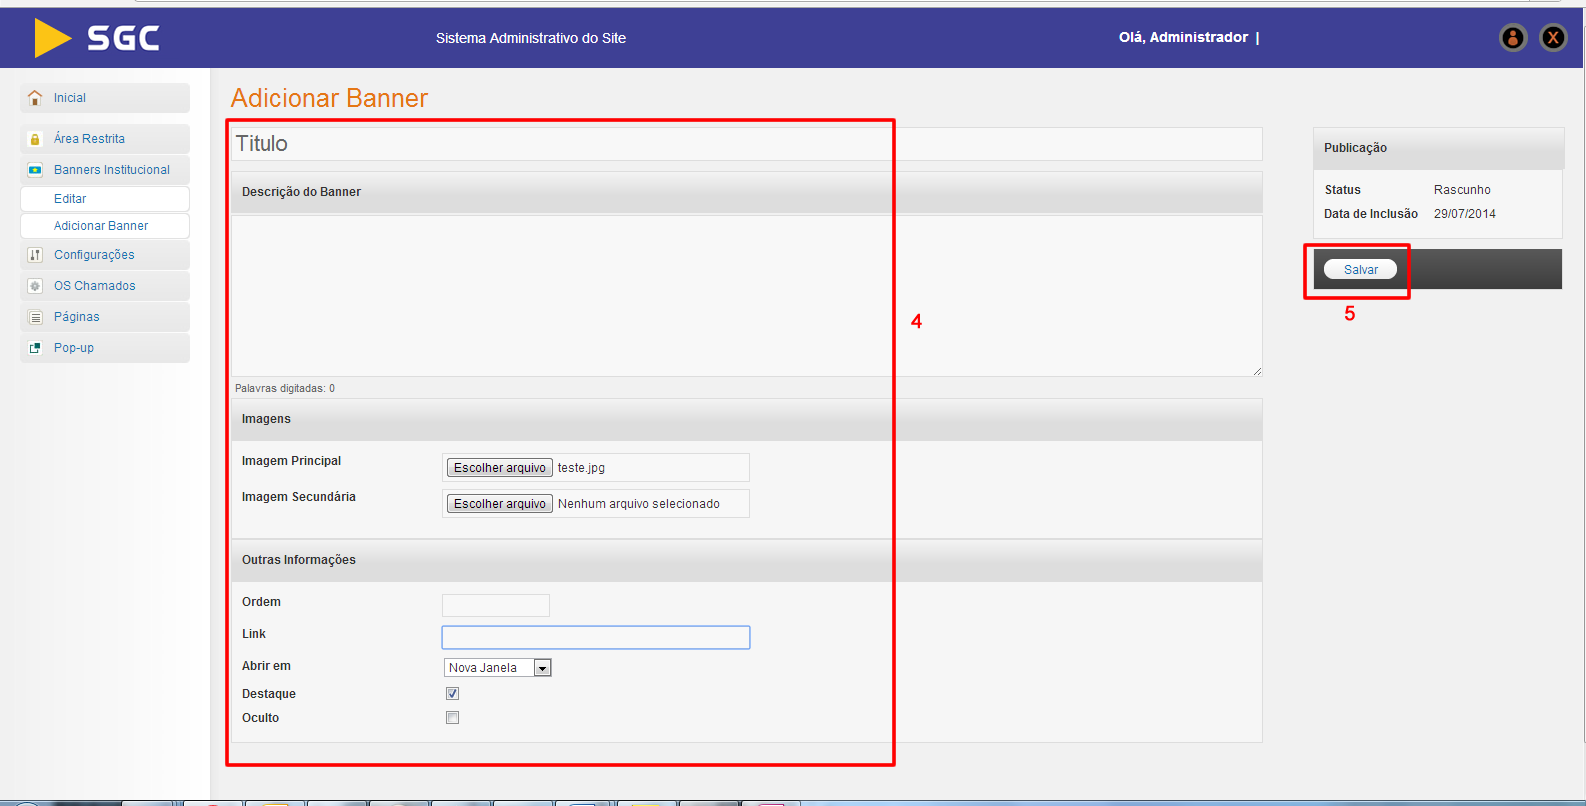Click the SGC yellow arrow logo
Viewport: 1586px width, 806px height.
click(x=52, y=38)
